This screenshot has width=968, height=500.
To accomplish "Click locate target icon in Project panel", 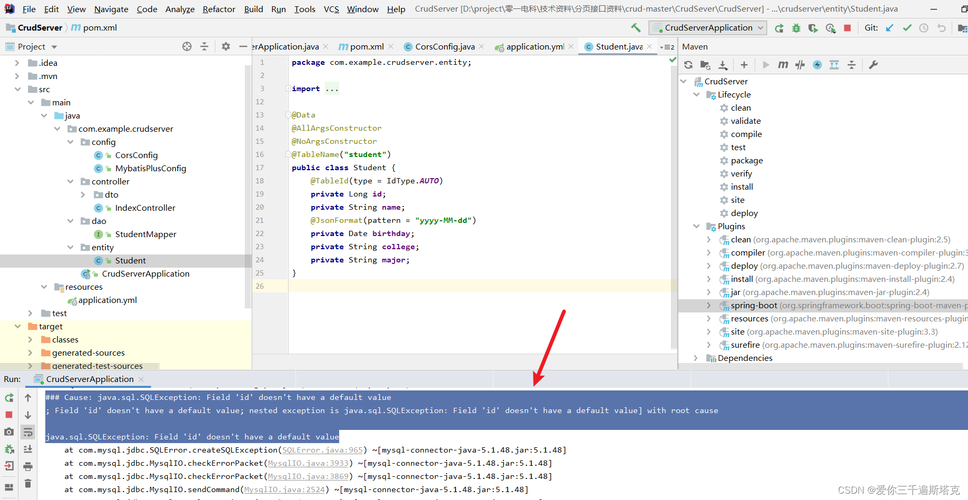I will (x=187, y=46).
